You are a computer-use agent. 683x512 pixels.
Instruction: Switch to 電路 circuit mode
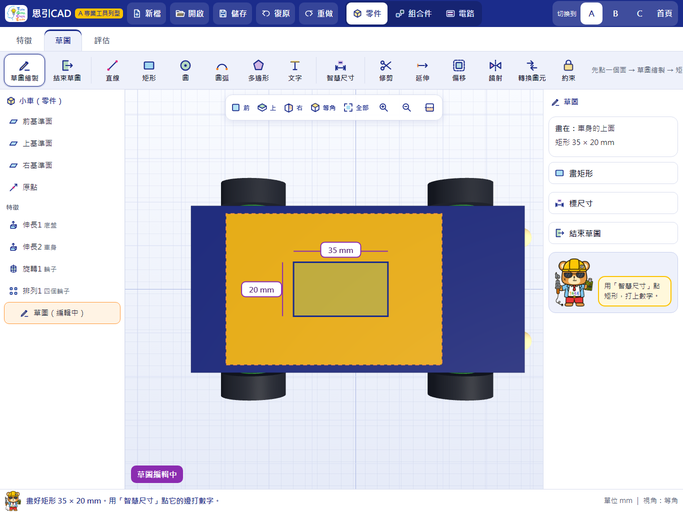pos(460,14)
